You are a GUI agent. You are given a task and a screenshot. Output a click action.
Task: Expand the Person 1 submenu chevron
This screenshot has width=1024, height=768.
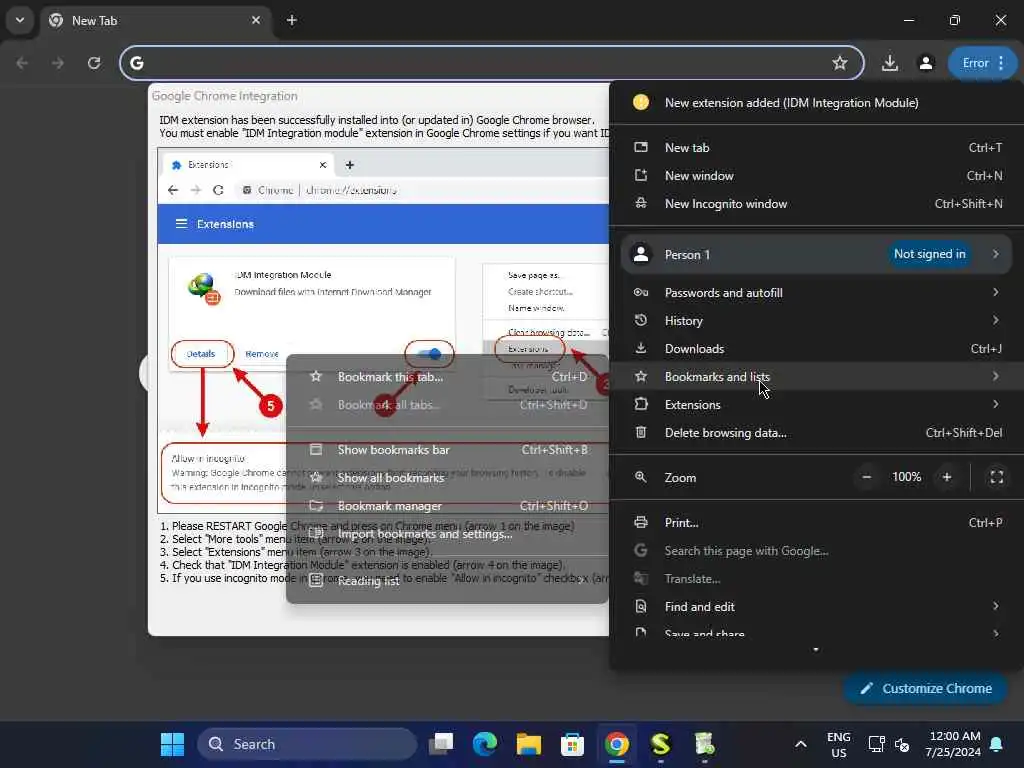tap(995, 254)
